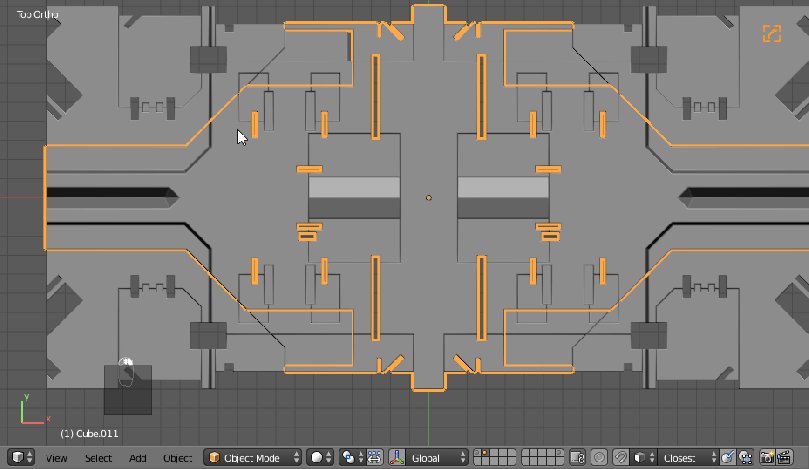
Task: Open the Select menu
Action: 98,458
